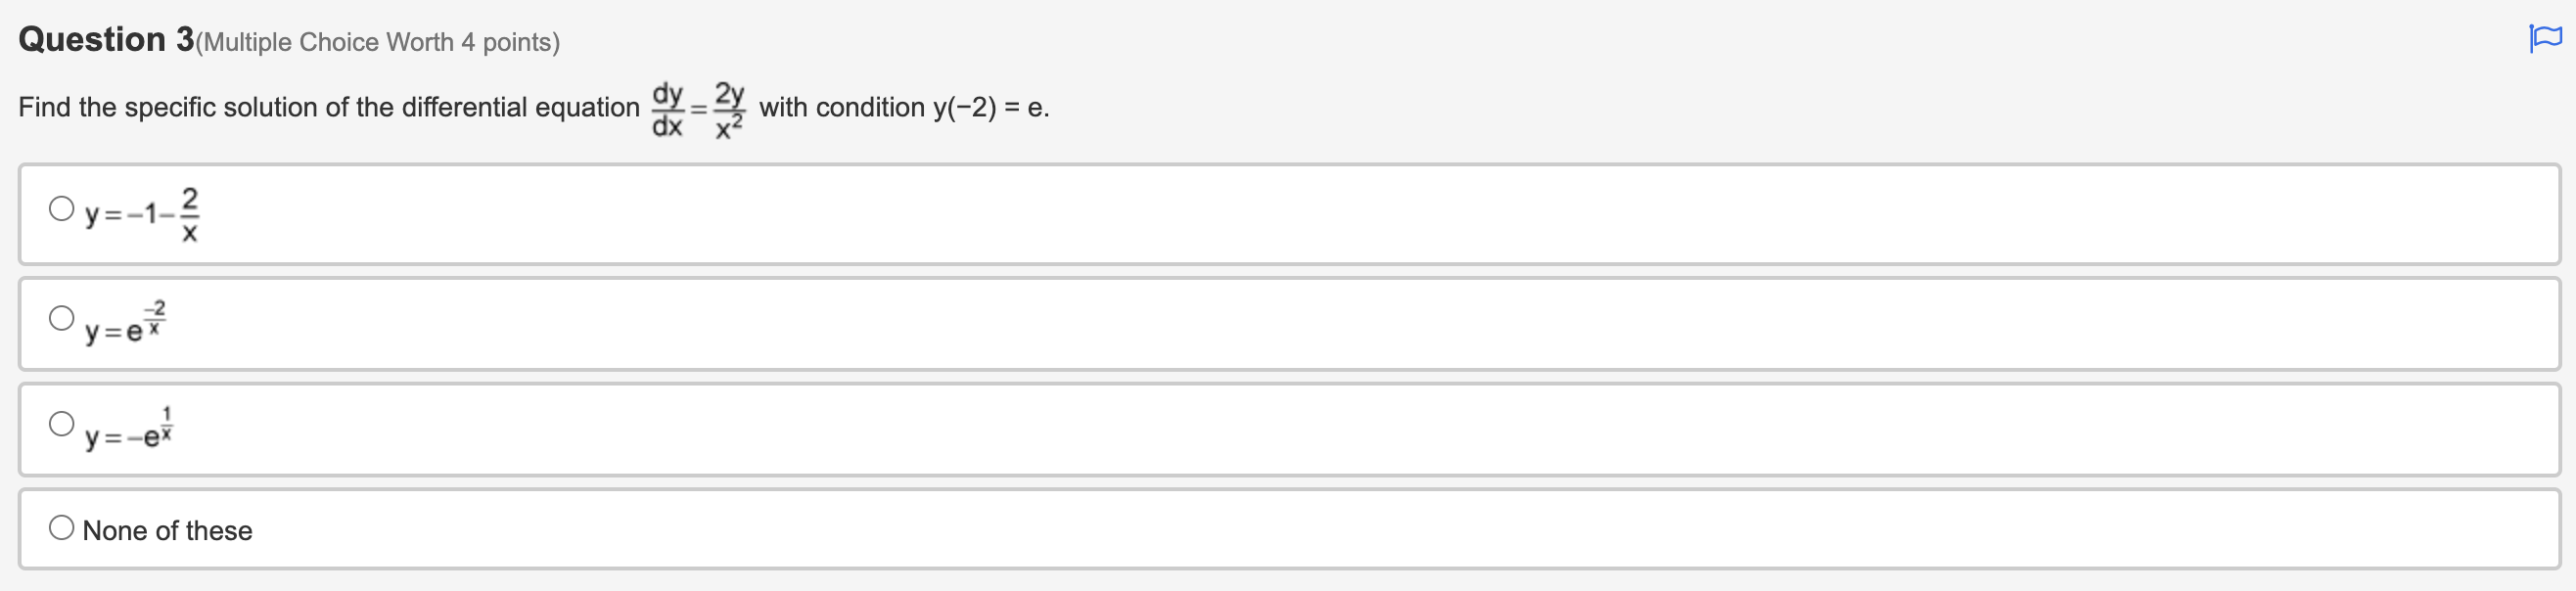Select the radio button for y = -e^(1/x)
This screenshot has width=2576, height=591.
point(61,423)
